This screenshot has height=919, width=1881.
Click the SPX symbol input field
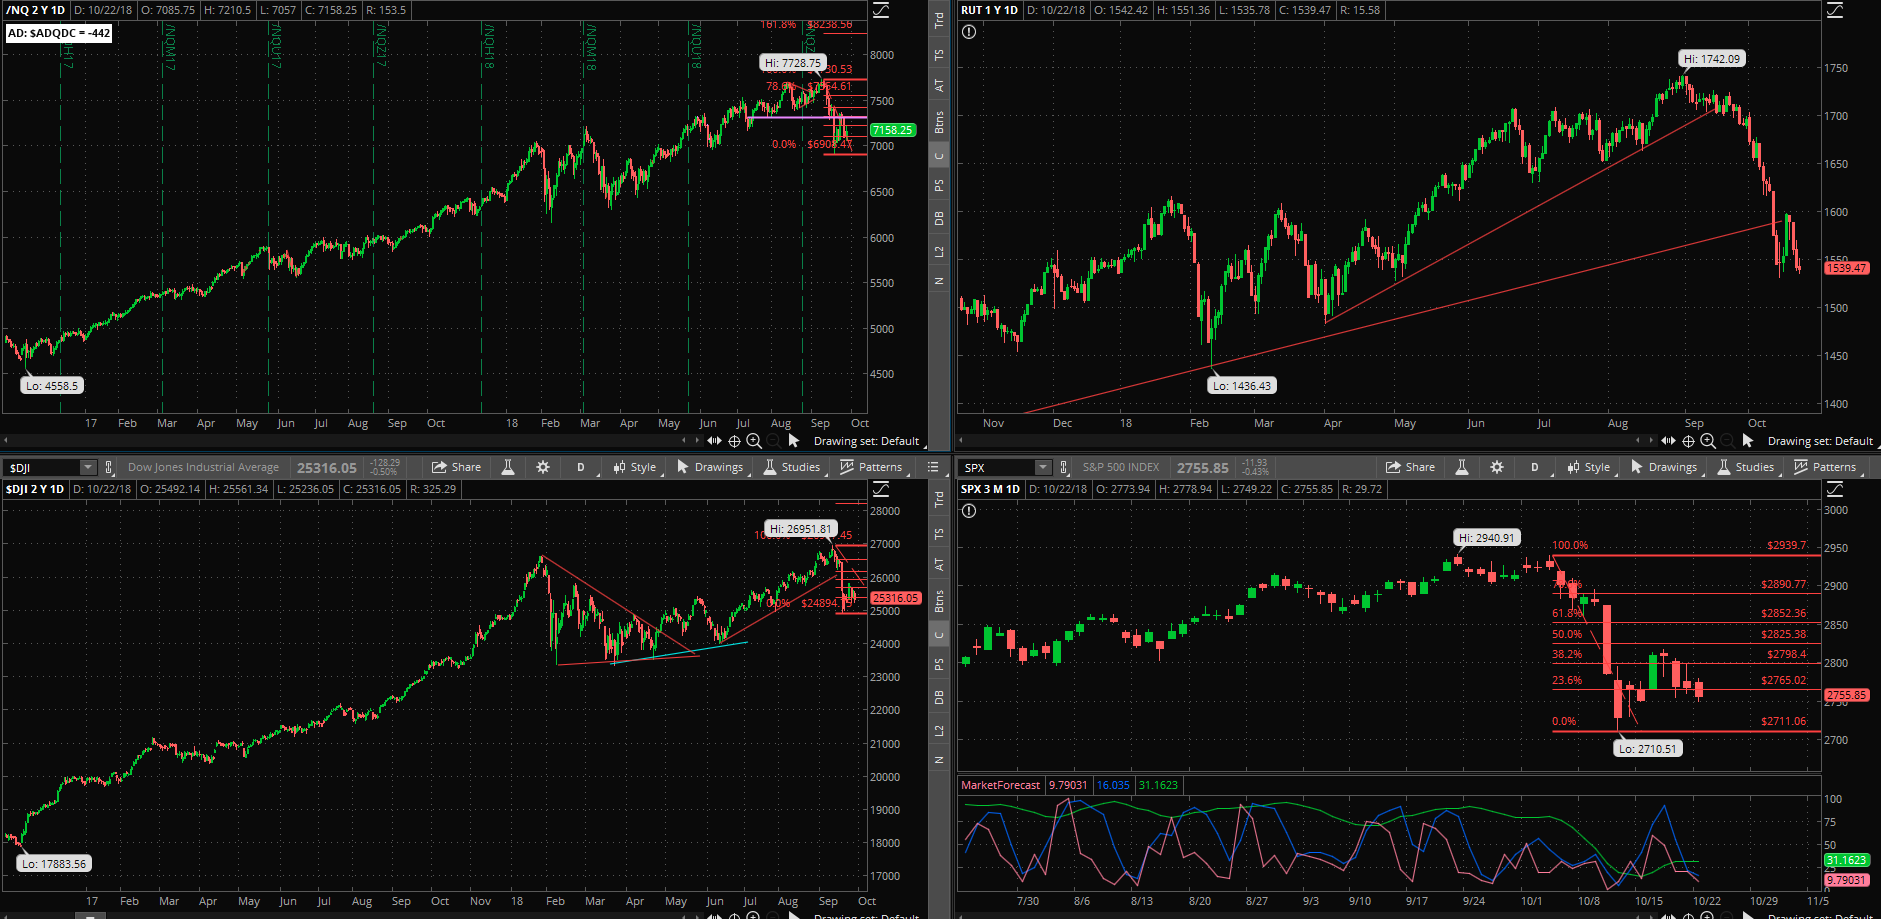point(997,467)
